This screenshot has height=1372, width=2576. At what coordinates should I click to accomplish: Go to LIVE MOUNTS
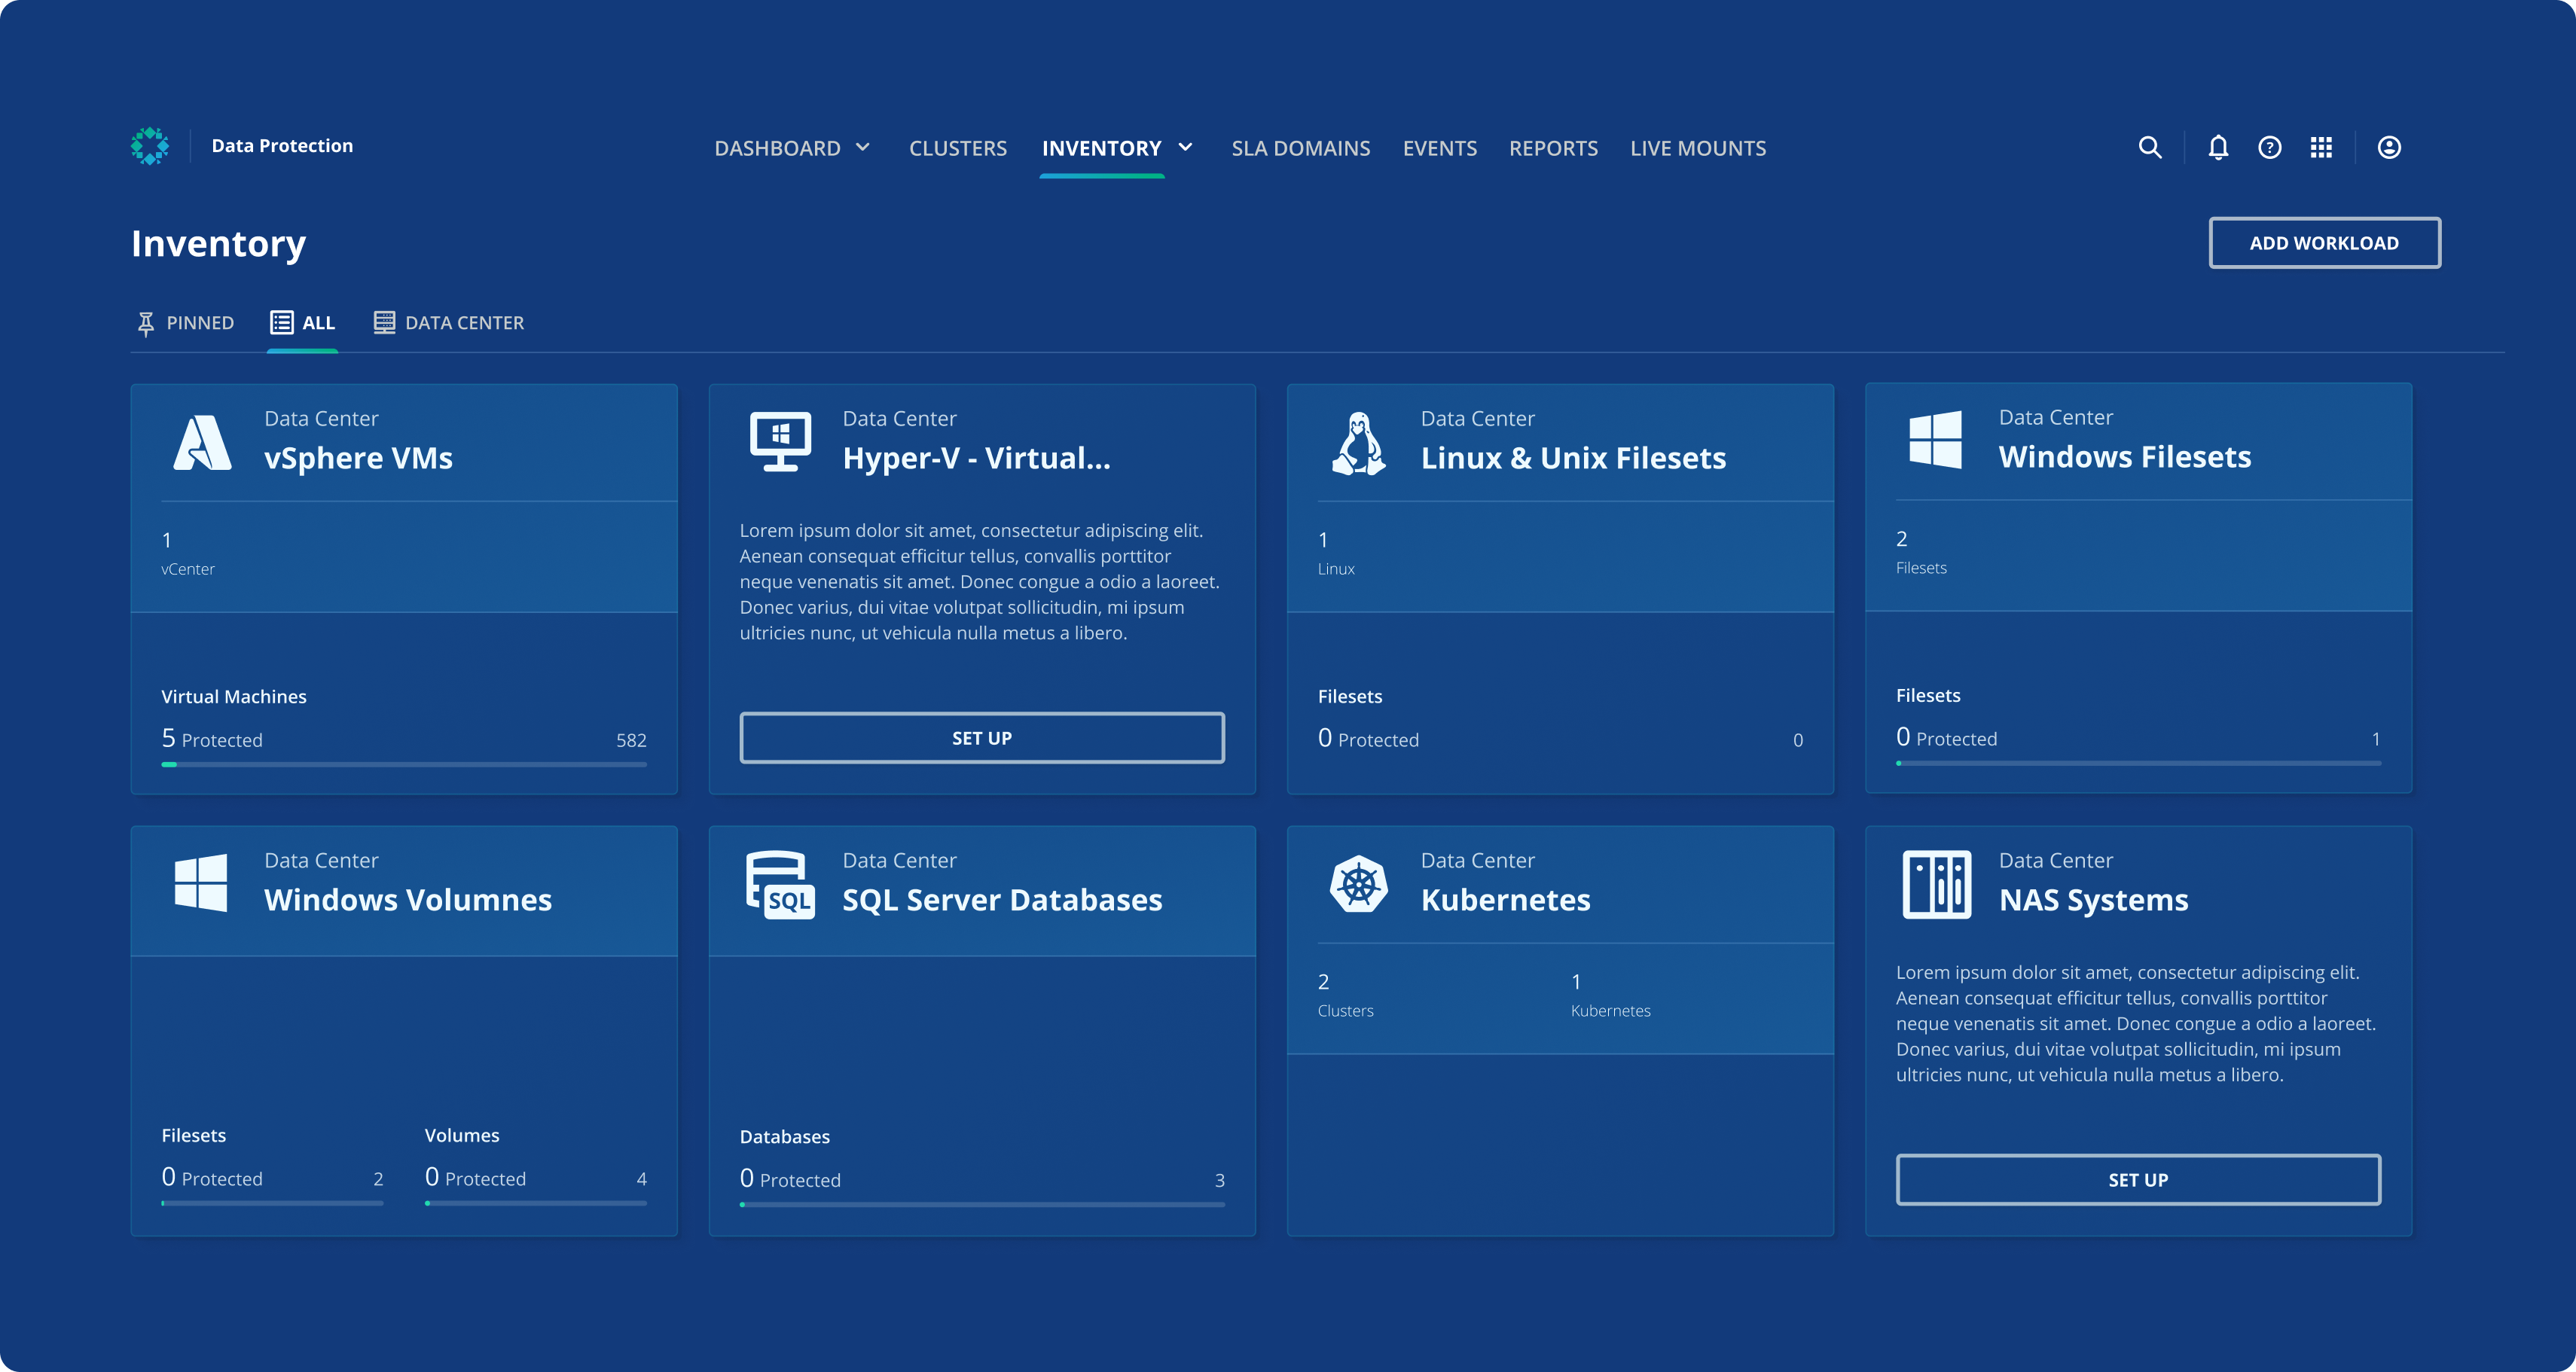point(1697,148)
